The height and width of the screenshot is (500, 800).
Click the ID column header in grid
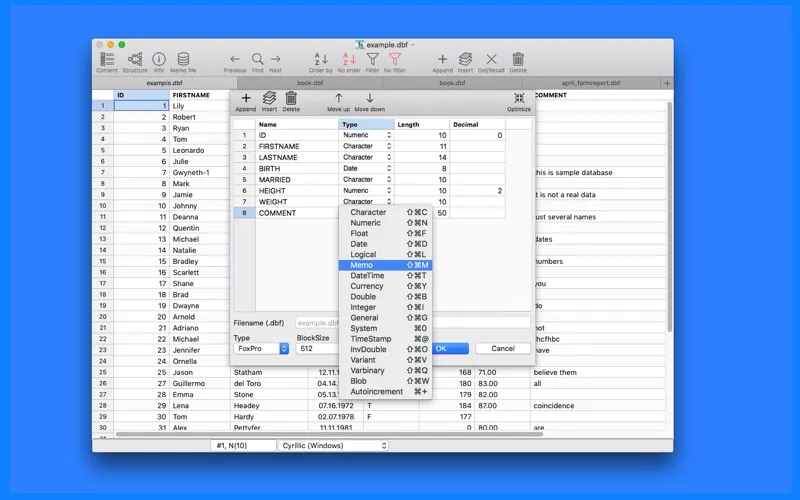tap(141, 95)
